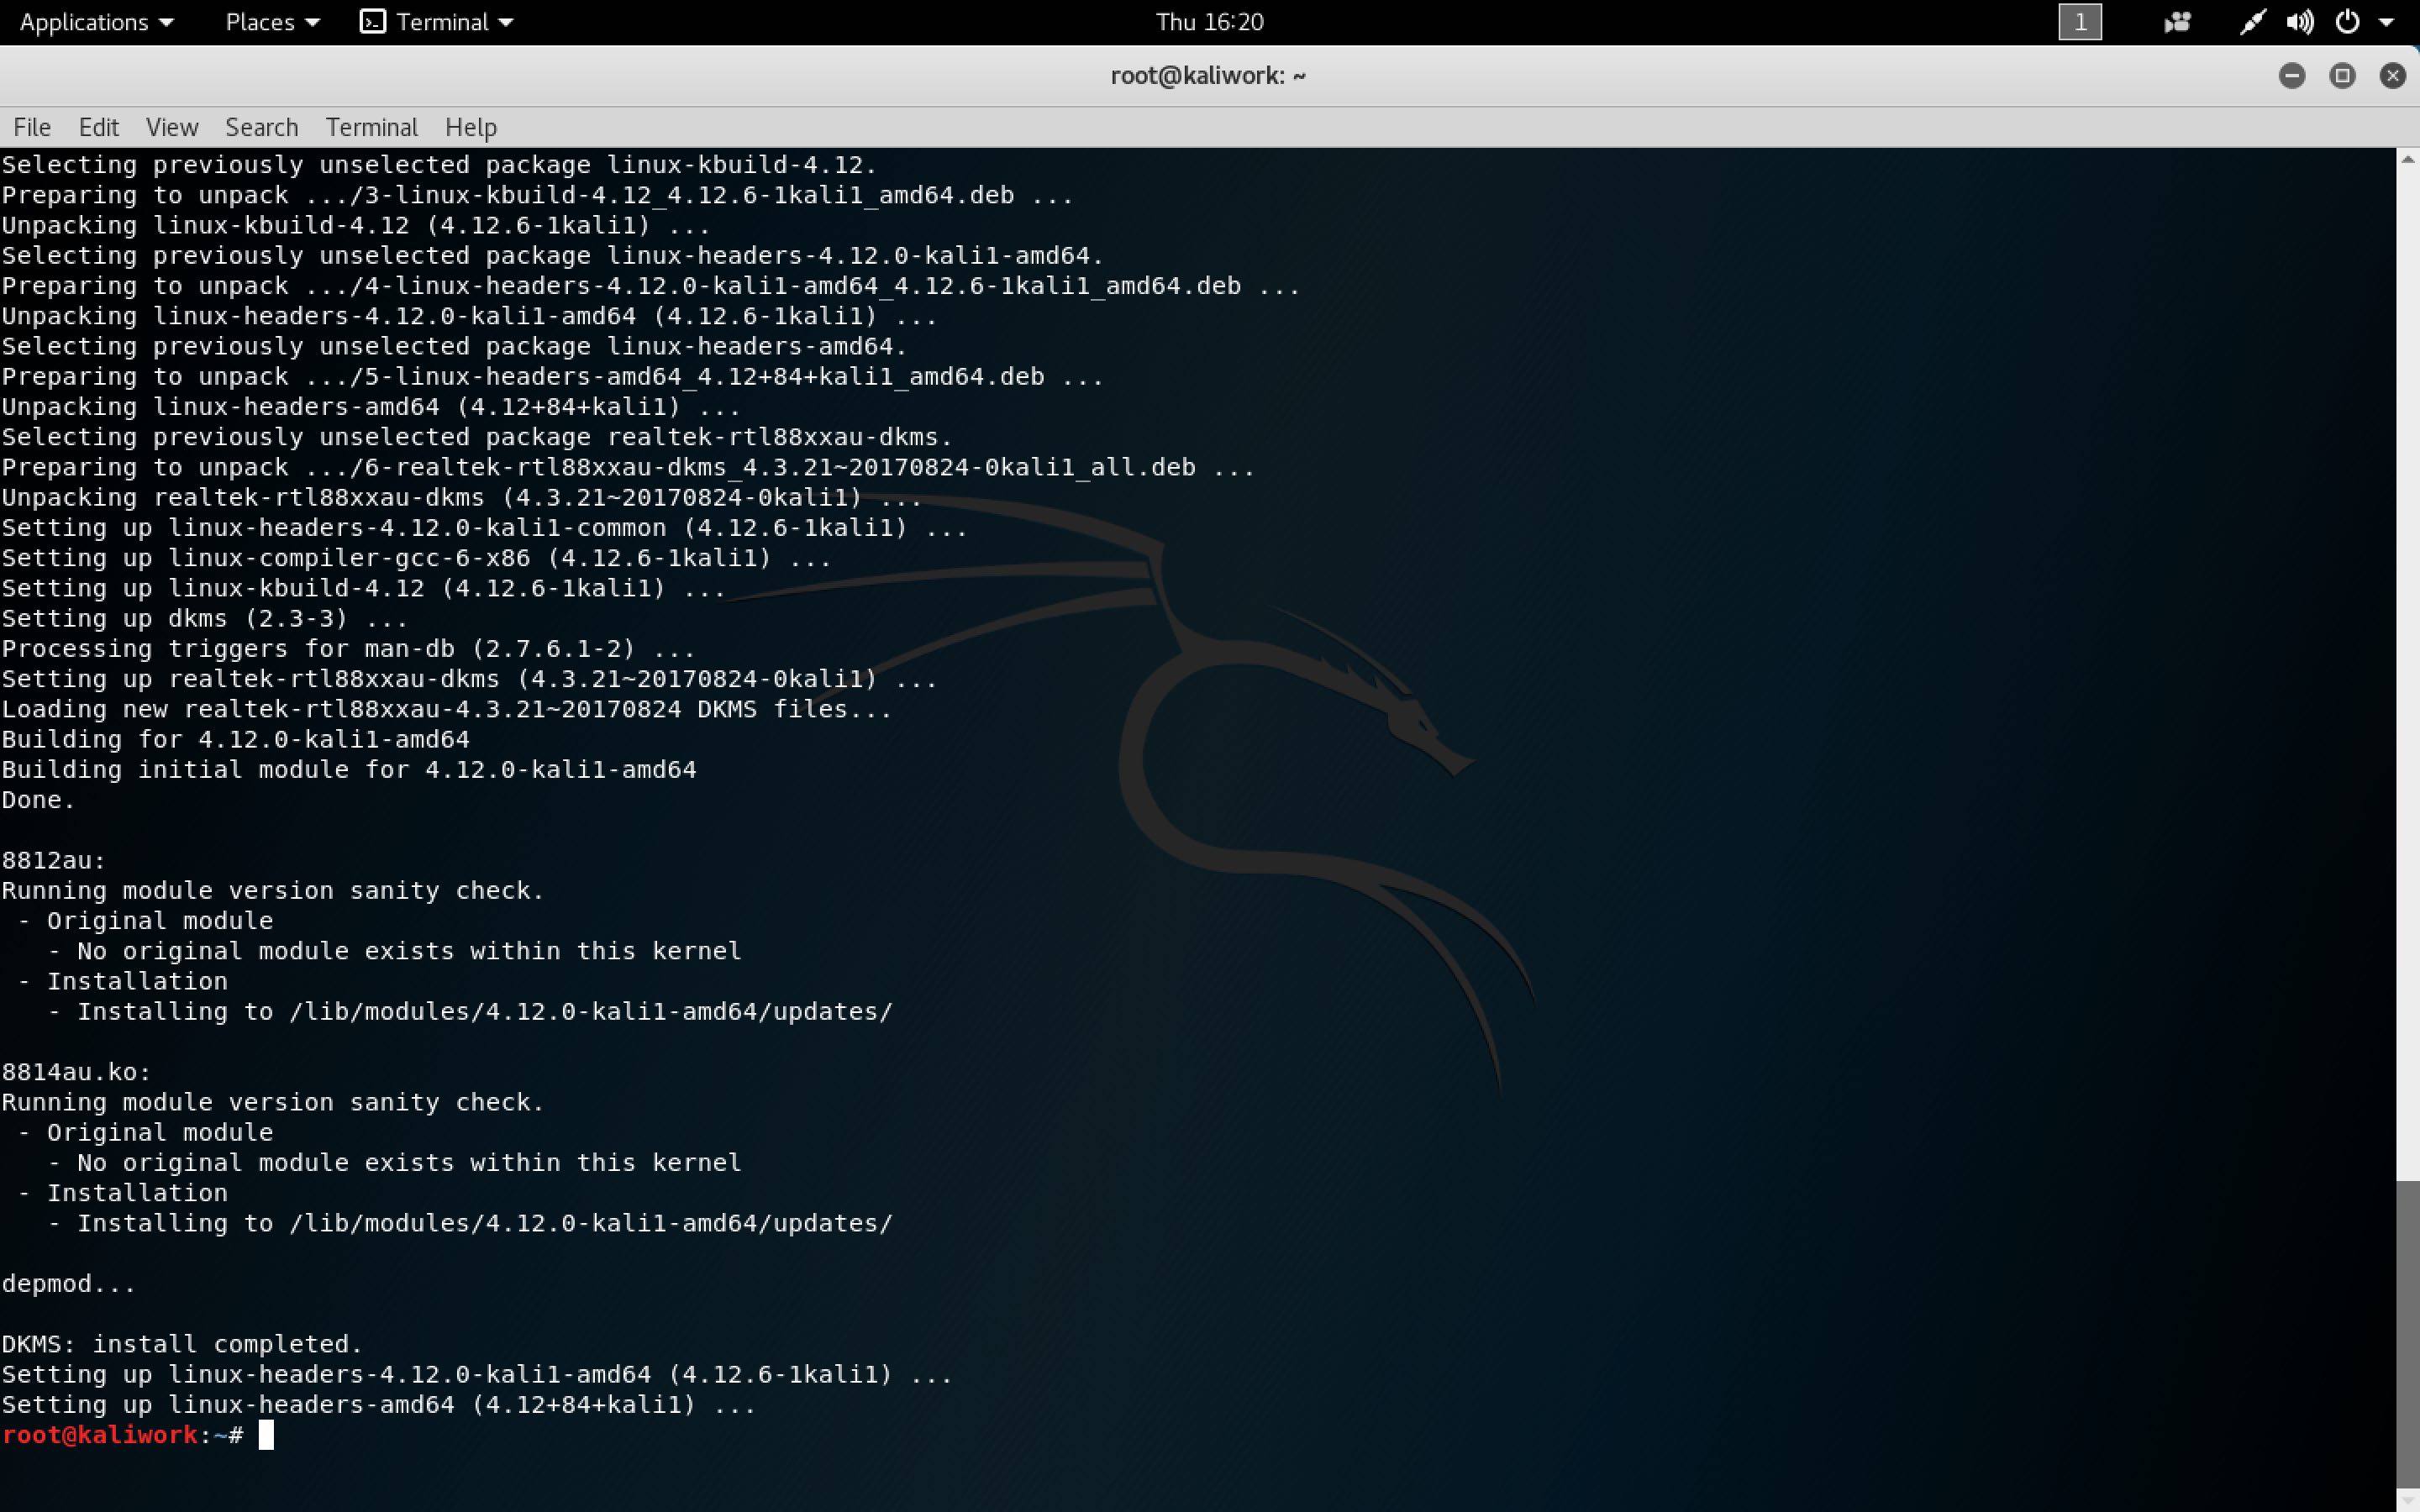The width and height of the screenshot is (2420, 1512).
Task: Click the screen recorder camera icon
Action: 2177,22
